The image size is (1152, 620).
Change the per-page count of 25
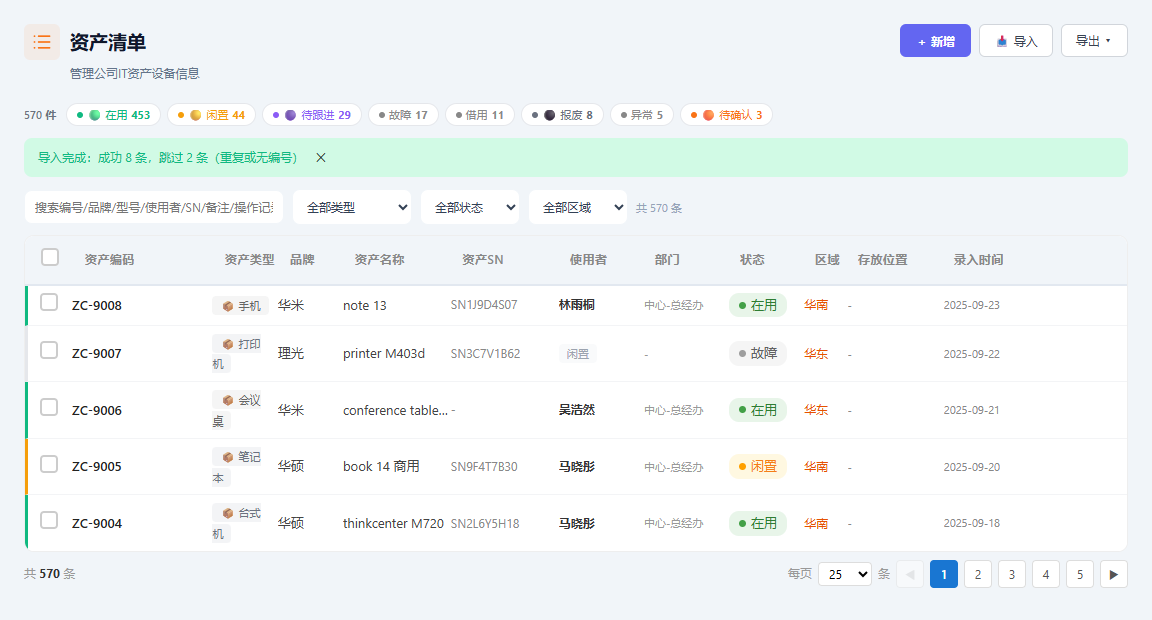point(845,574)
